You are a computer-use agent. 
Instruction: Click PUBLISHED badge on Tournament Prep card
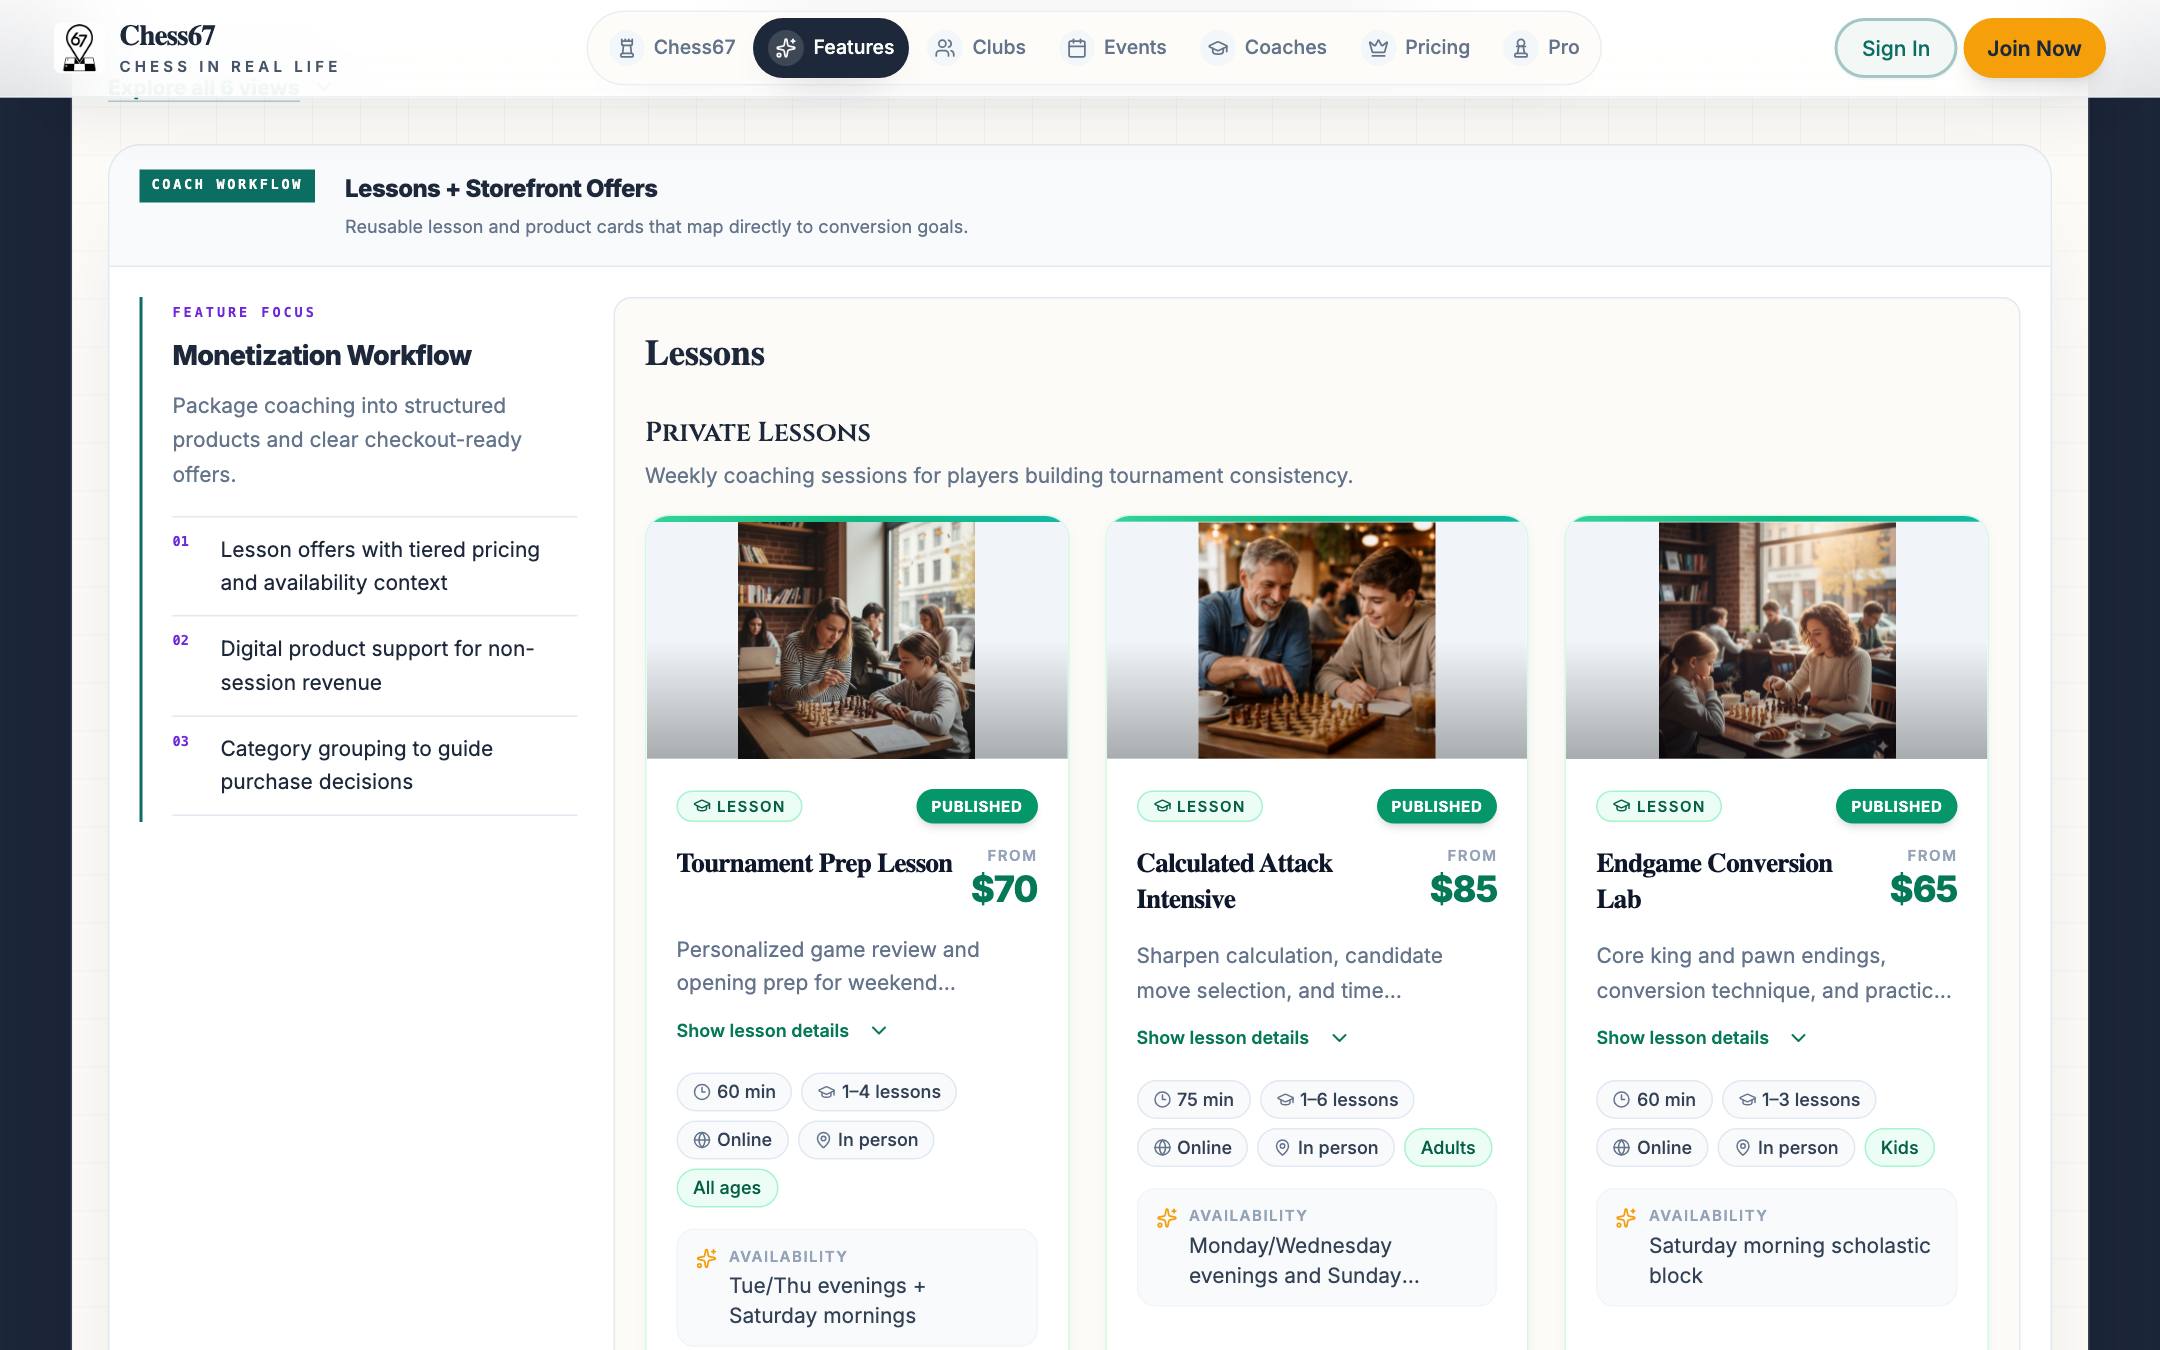(976, 806)
